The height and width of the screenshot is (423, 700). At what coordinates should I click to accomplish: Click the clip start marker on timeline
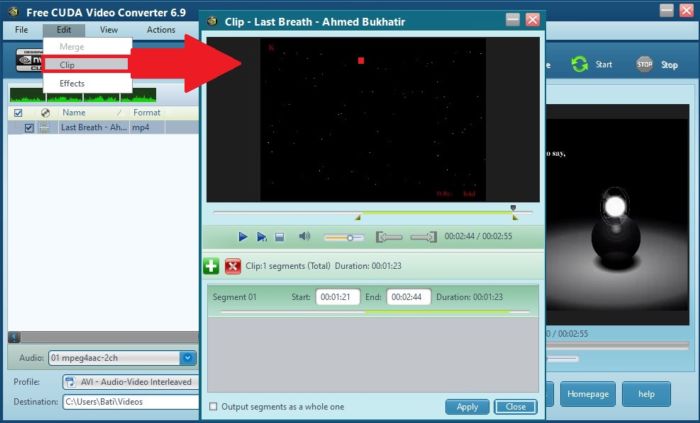click(358, 217)
